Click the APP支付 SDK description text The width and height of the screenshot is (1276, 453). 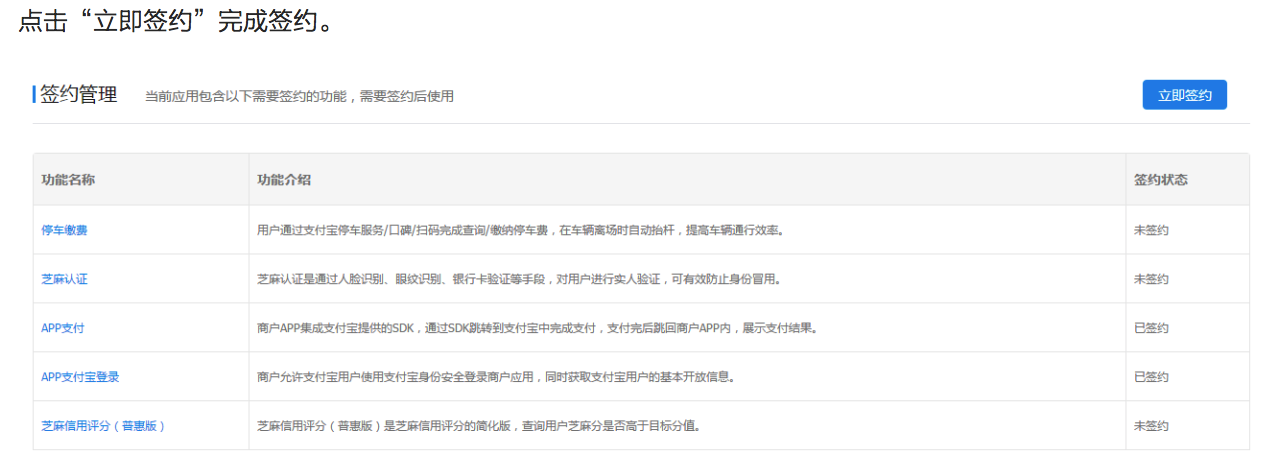[x=537, y=328]
